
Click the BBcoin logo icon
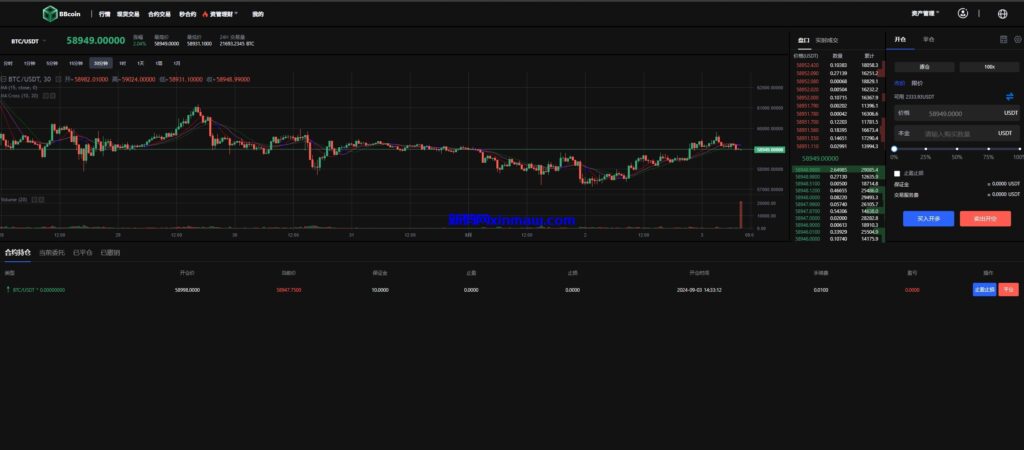[x=50, y=14]
